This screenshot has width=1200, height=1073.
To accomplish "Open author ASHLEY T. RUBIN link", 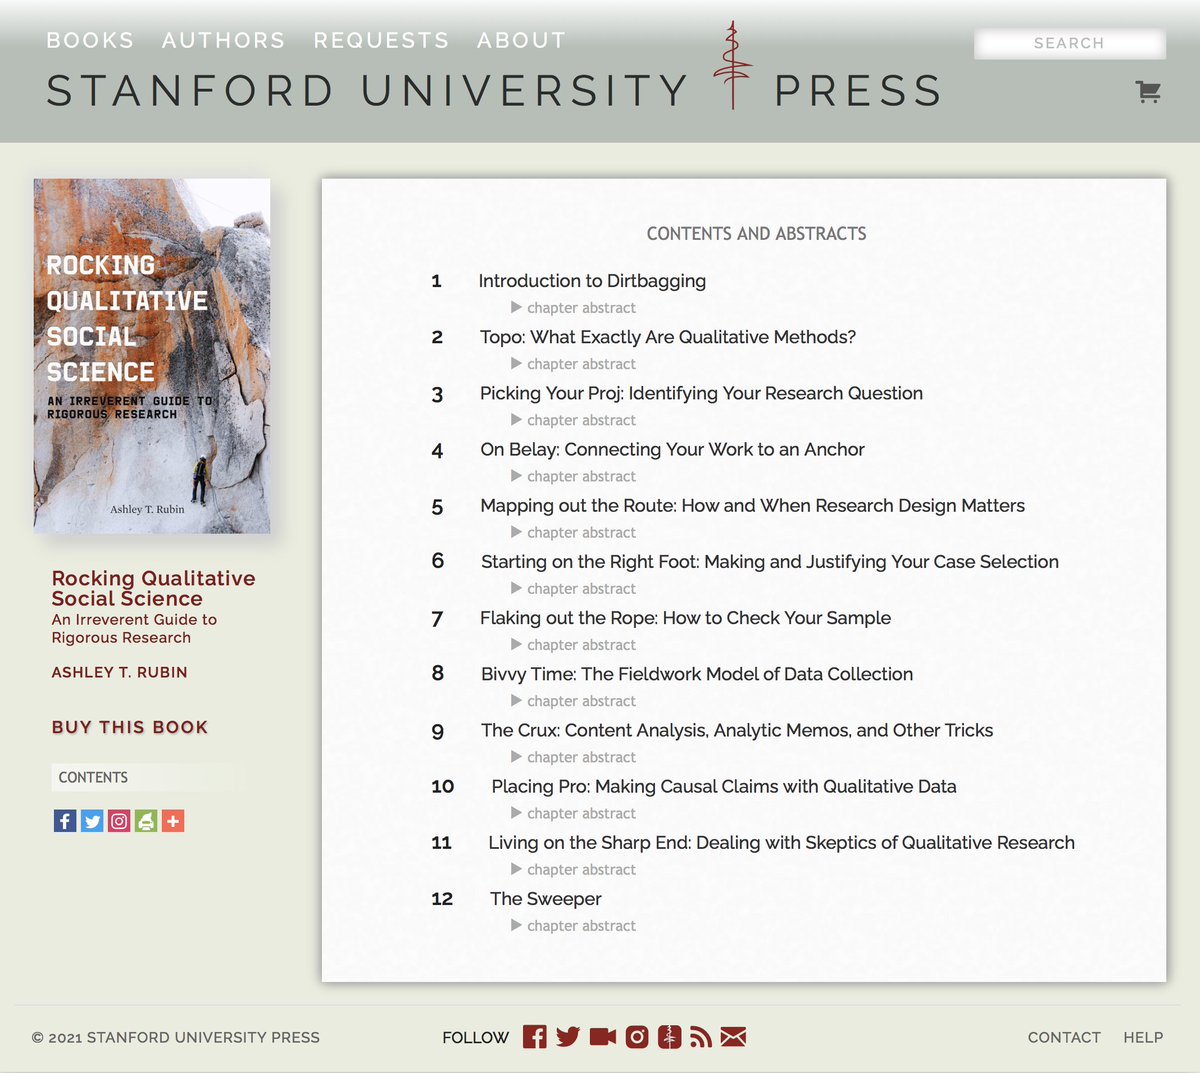I will pyautogui.click(x=120, y=672).
